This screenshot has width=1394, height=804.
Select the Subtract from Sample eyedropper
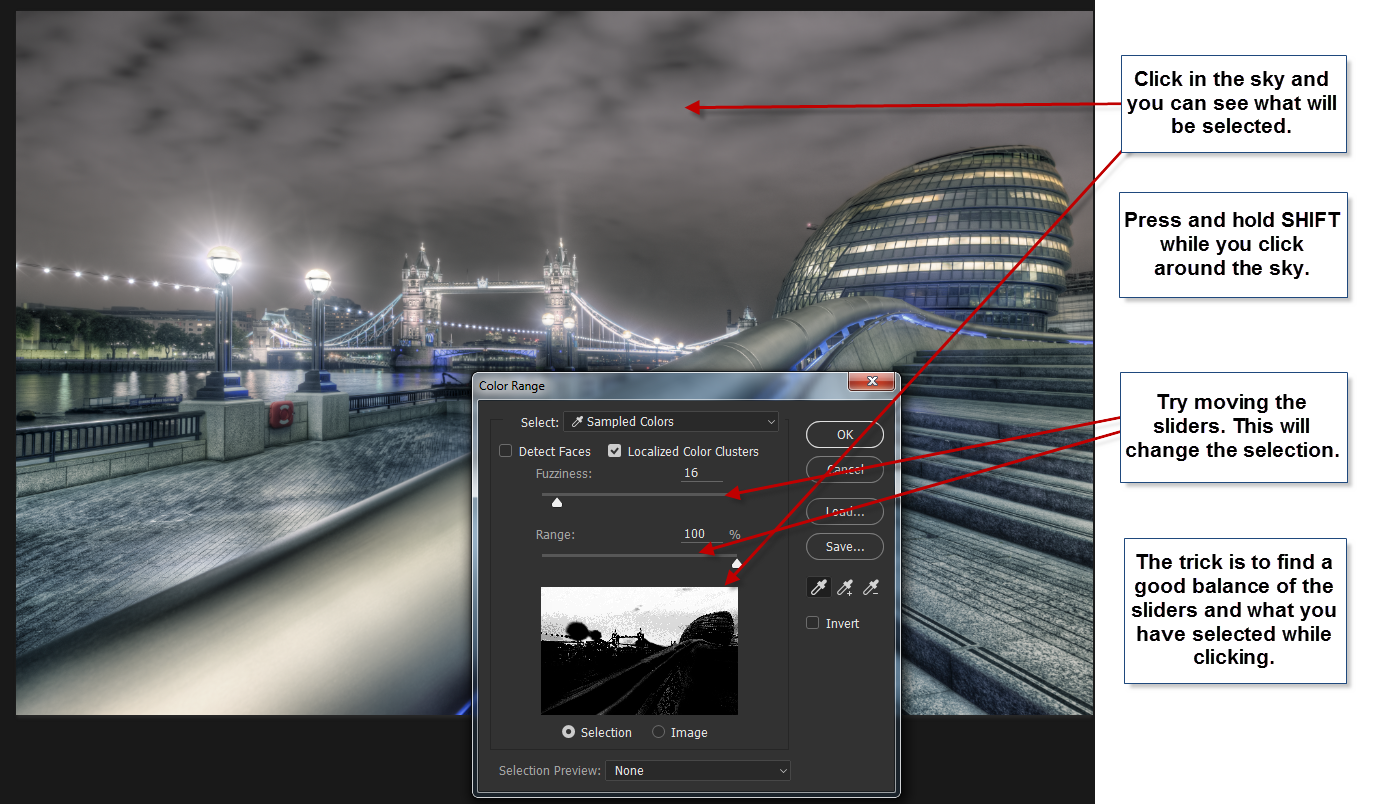pos(870,587)
